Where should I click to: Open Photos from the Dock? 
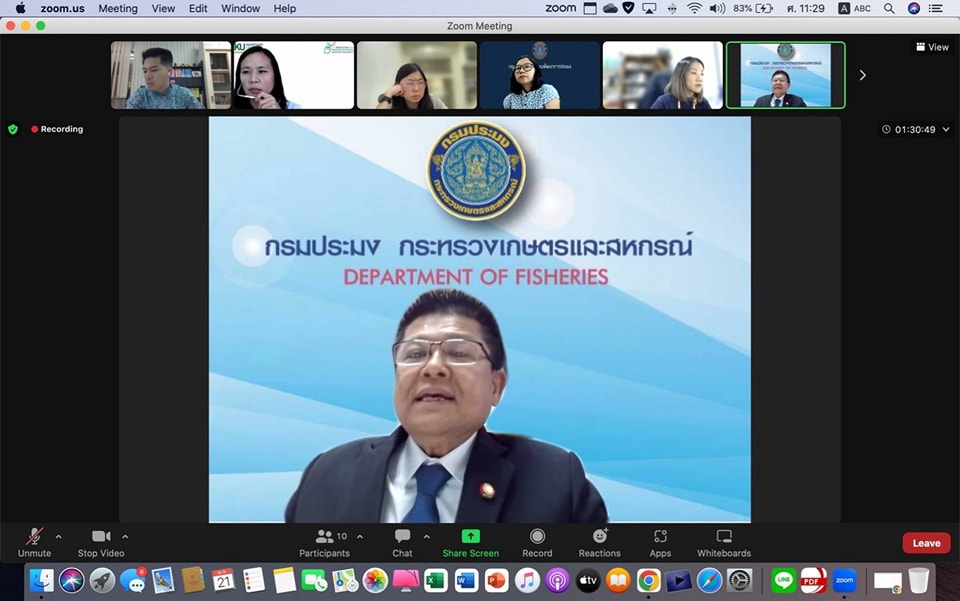pyautogui.click(x=375, y=580)
